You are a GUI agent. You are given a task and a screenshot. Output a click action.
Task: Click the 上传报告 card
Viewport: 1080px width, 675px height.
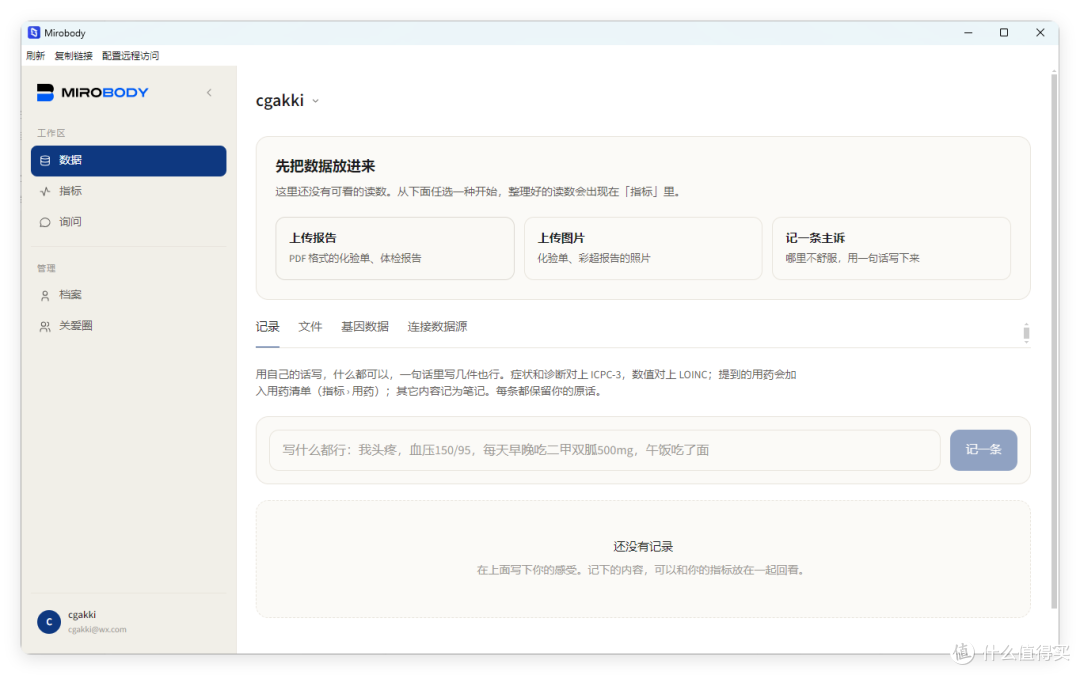tap(395, 249)
